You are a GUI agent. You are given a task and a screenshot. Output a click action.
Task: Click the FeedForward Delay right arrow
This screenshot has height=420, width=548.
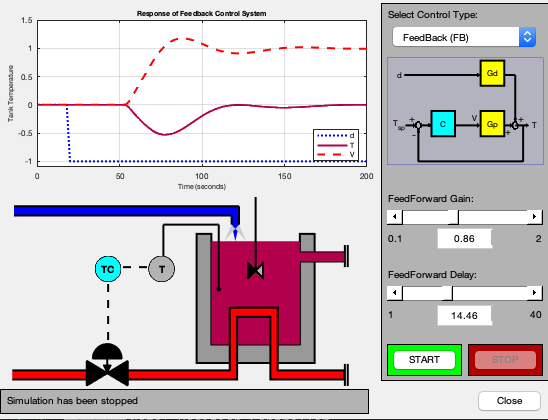pyautogui.click(x=534, y=293)
